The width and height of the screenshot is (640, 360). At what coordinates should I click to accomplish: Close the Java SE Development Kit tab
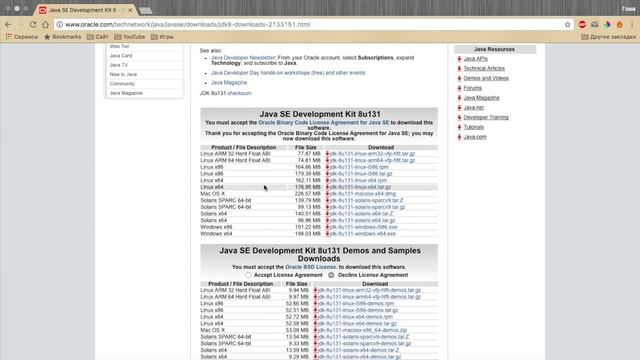click(130, 10)
